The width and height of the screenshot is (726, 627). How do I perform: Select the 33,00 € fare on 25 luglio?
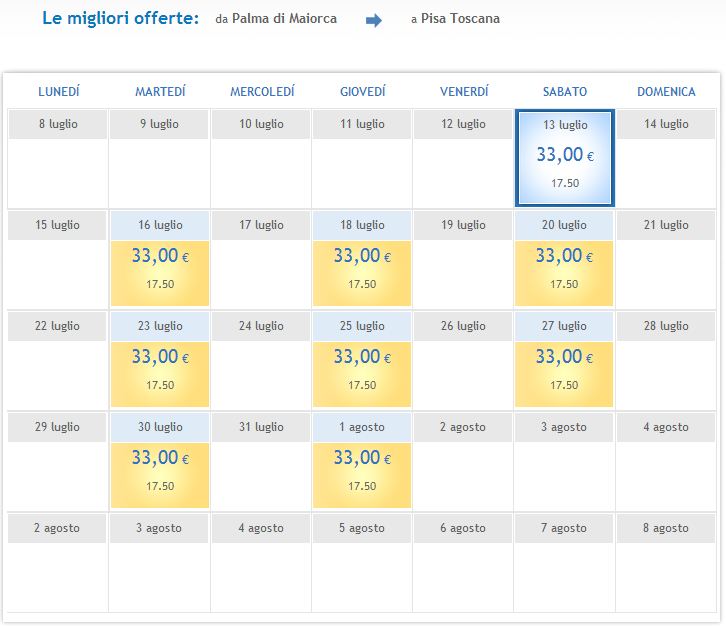pyautogui.click(x=362, y=374)
